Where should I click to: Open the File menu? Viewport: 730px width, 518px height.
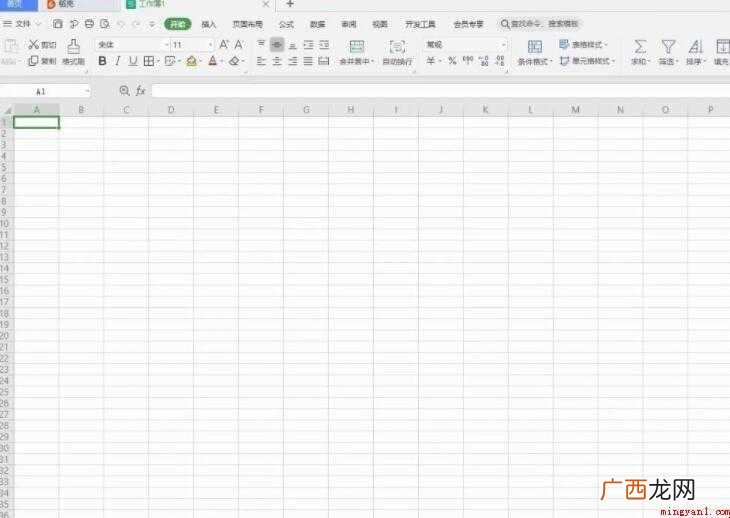pyautogui.click(x=22, y=24)
